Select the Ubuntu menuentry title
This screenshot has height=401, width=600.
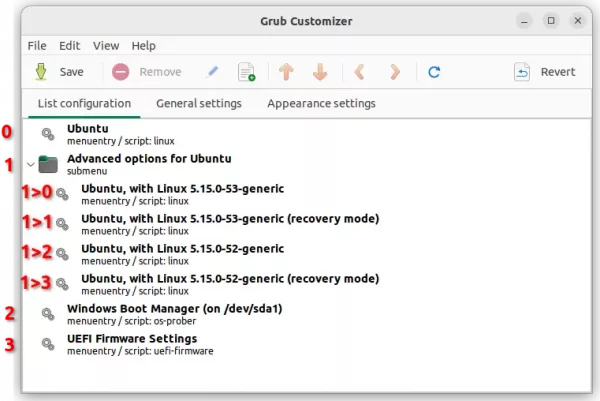88,129
